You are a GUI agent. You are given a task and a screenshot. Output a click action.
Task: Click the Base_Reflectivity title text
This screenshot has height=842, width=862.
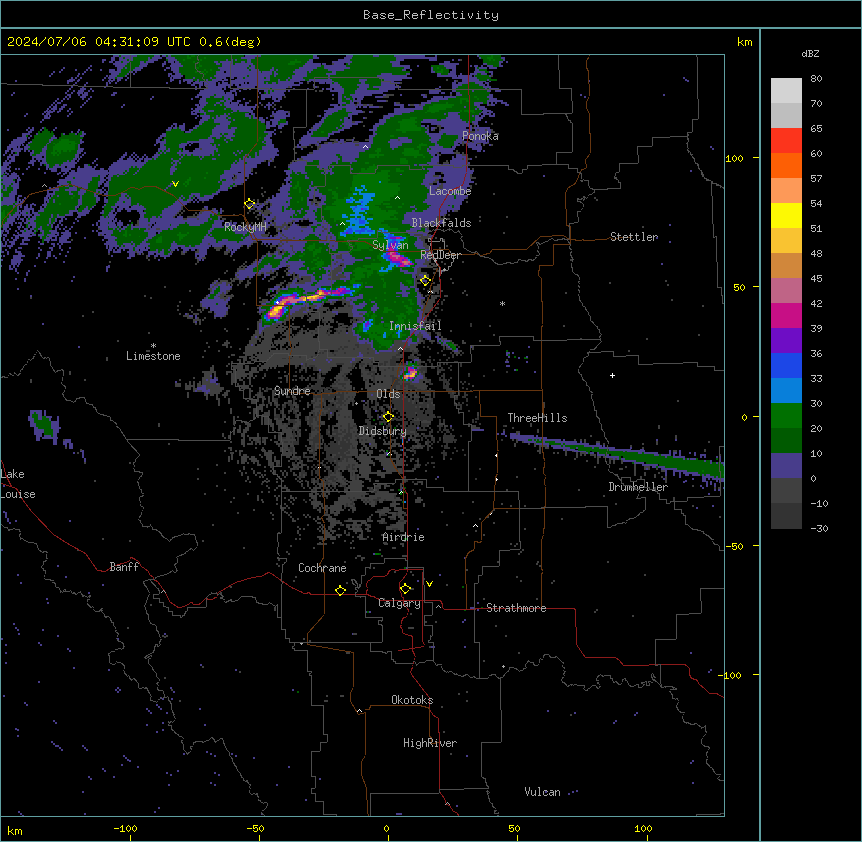click(430, 15)
